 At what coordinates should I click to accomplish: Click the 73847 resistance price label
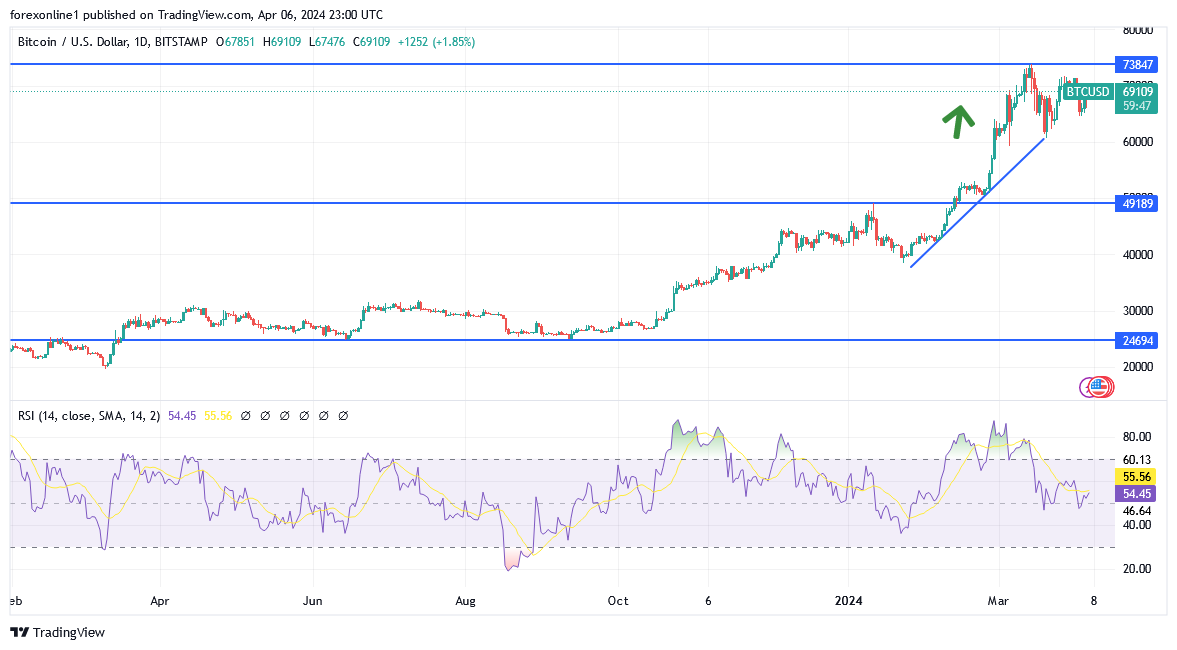tap(1136, 64)
